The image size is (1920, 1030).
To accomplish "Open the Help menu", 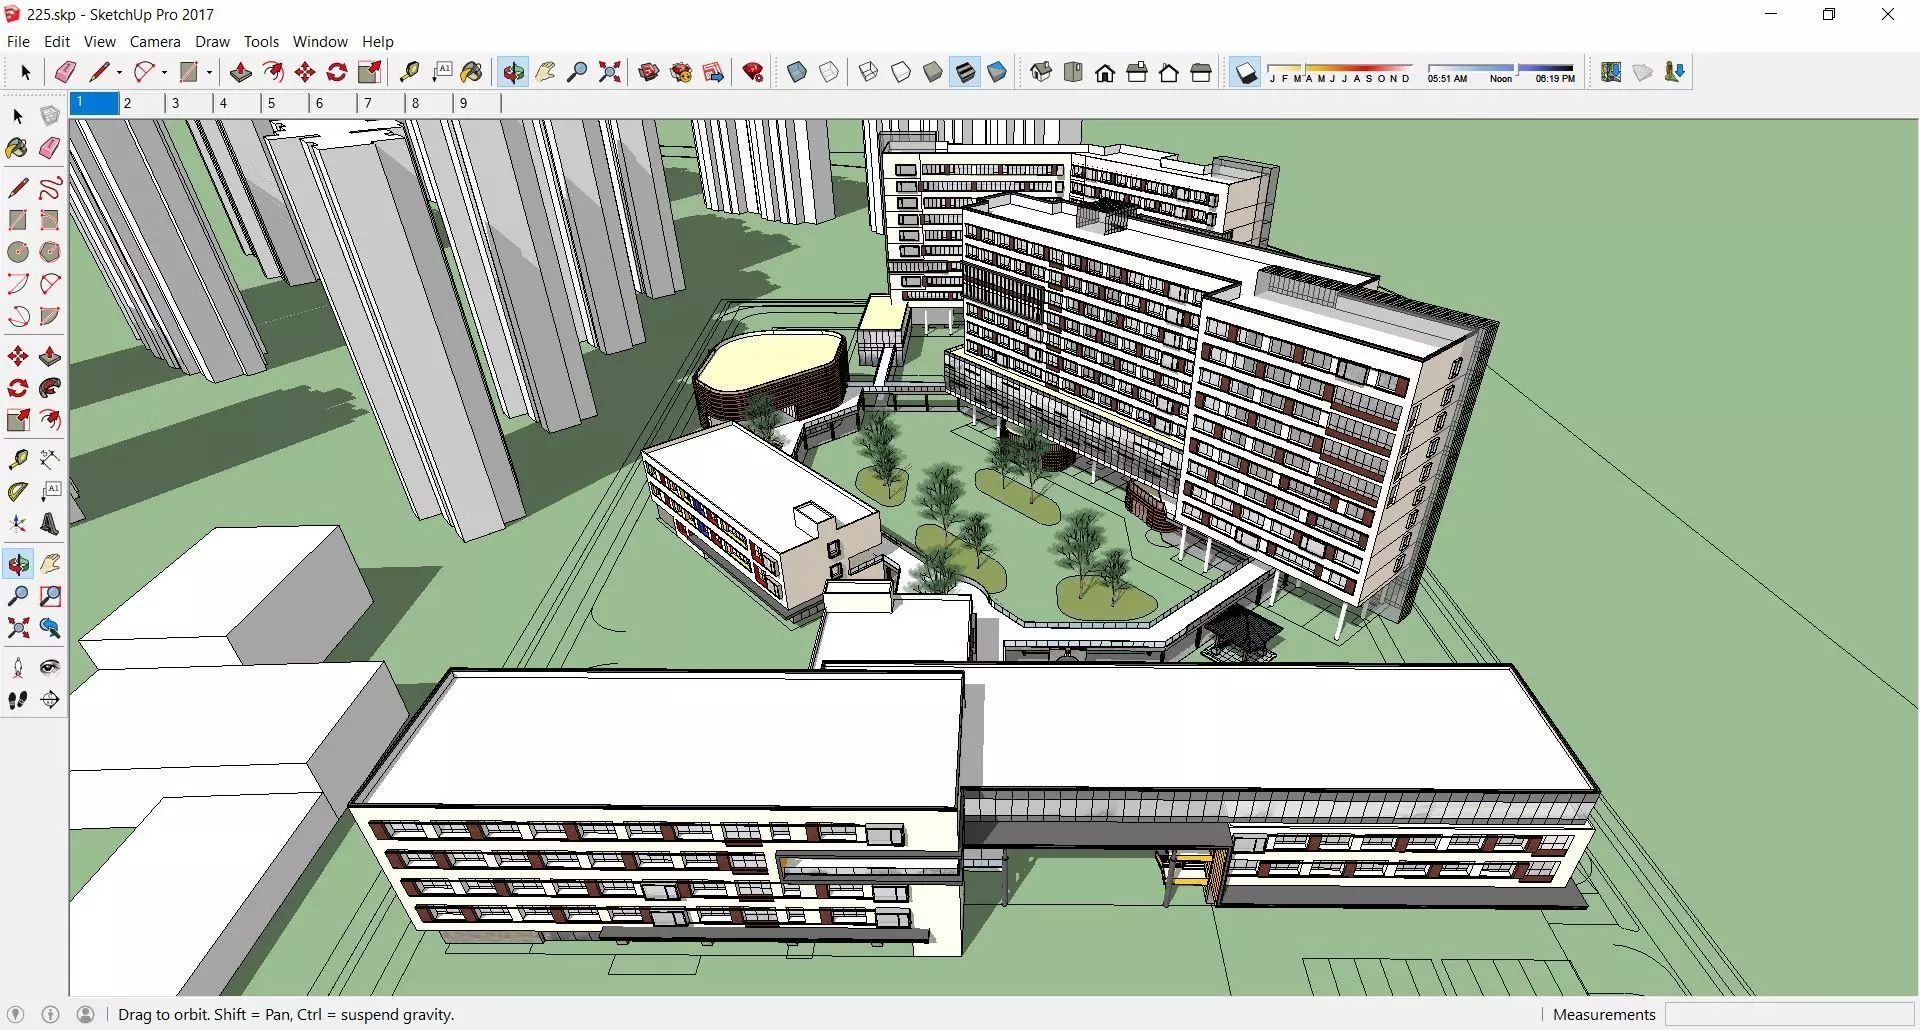I will (x=378, y=42).
